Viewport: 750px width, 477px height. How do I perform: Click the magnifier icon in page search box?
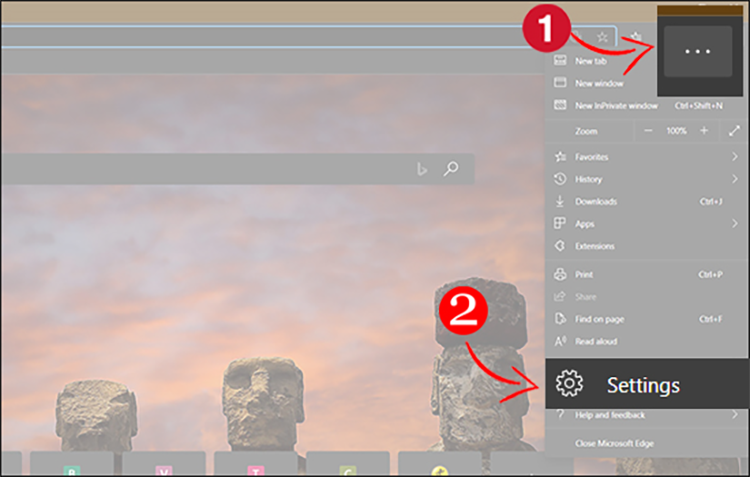coord(451,168)
